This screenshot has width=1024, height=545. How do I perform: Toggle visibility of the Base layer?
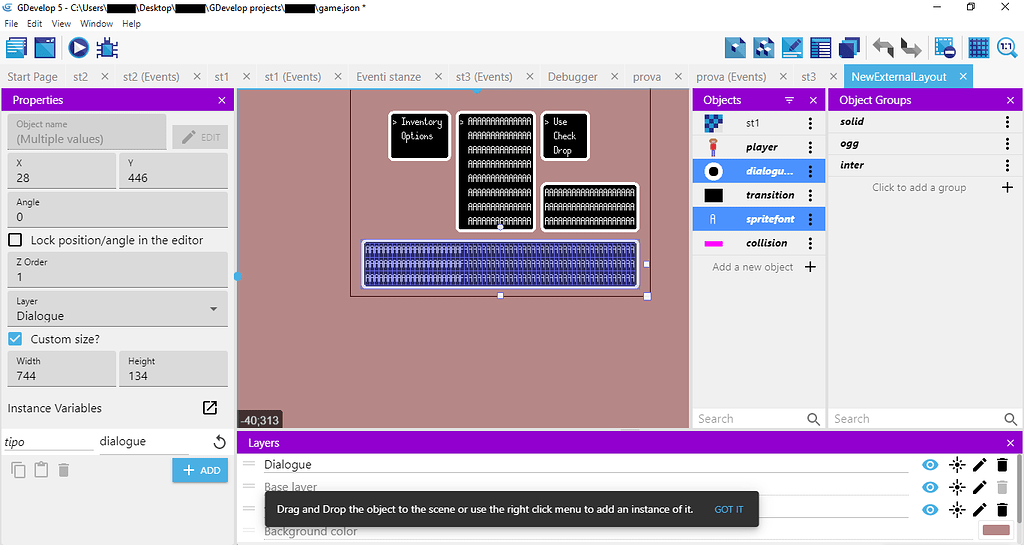[930, 487]
